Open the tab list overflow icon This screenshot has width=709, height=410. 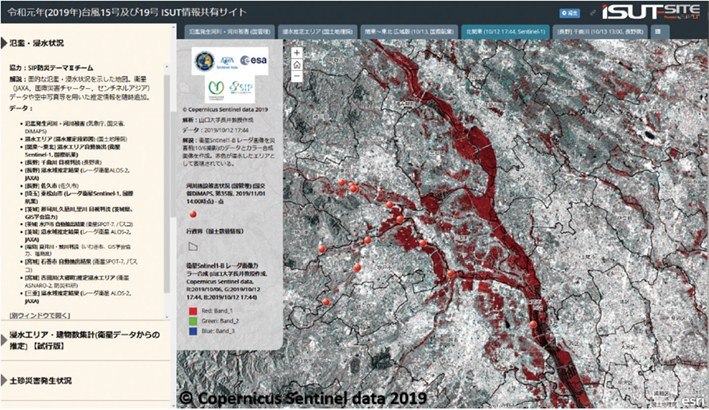(x=658, y=32)
